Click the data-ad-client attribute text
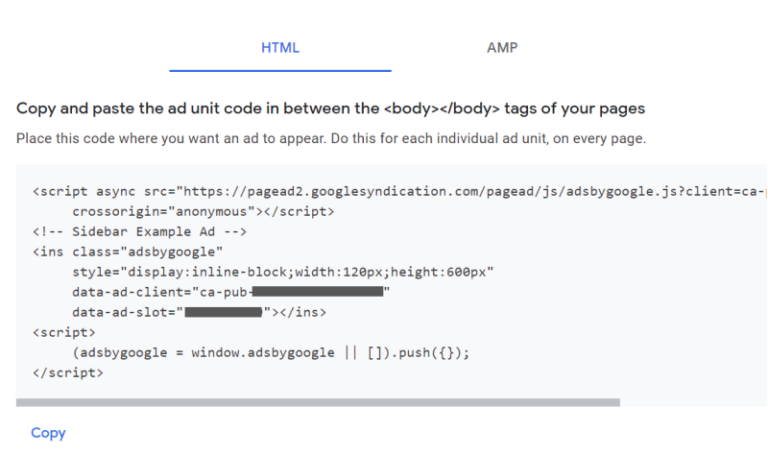The width and height of the screenshot is (768, 455). 125,291
